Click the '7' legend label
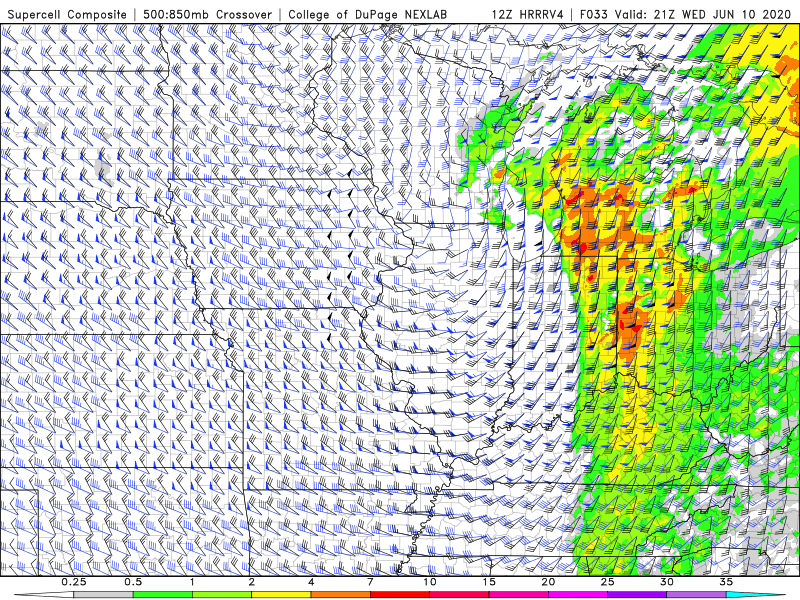 (370, 582)
